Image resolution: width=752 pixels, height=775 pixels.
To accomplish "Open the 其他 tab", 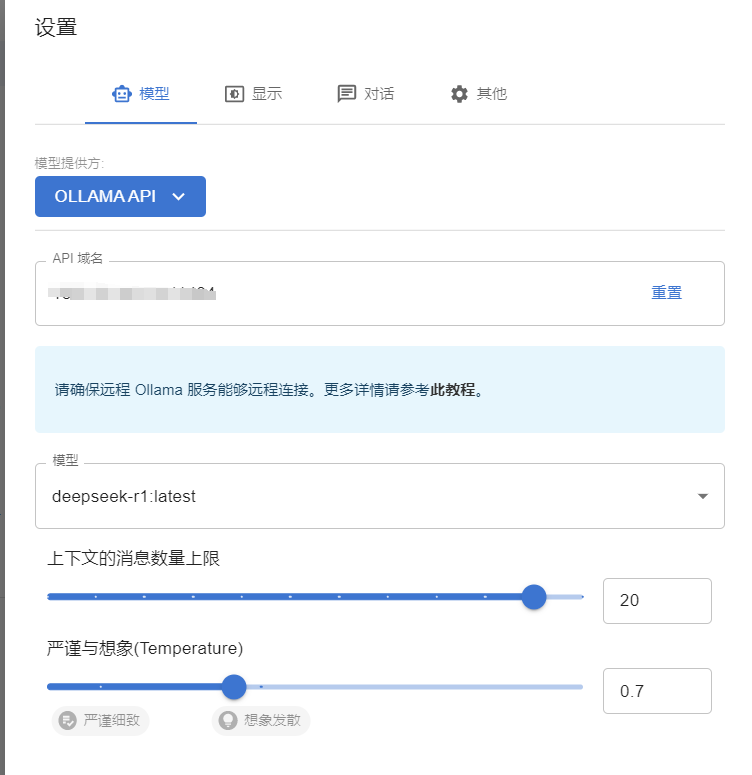I will coord(478,94).
